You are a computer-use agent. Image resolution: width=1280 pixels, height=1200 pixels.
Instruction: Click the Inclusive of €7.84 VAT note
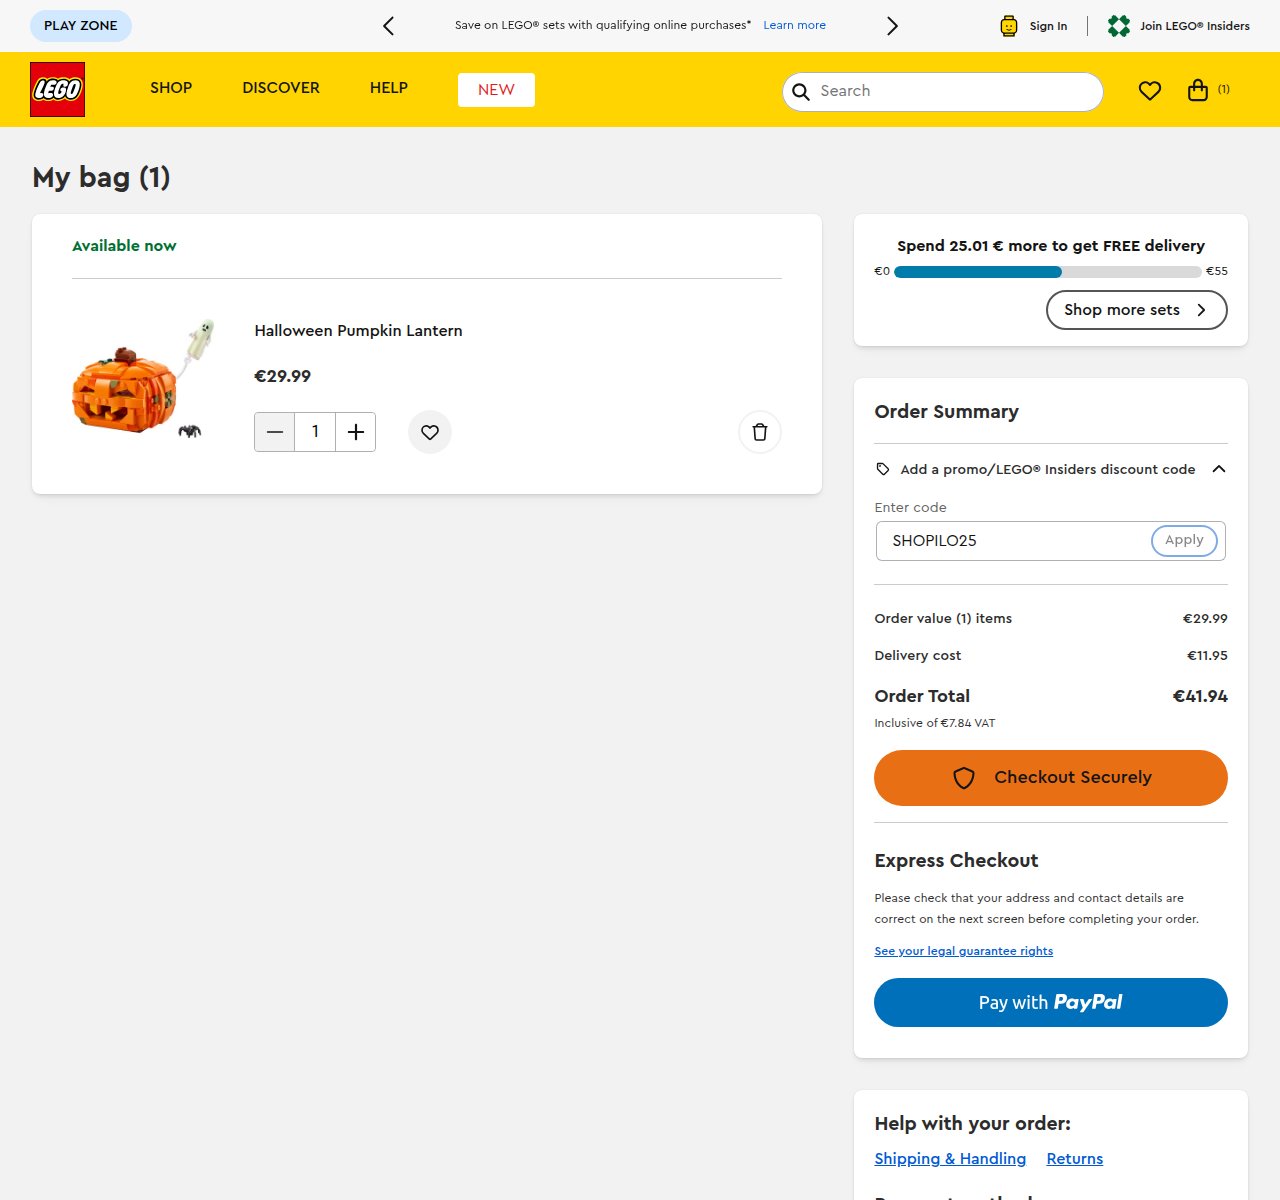(935, 723)
